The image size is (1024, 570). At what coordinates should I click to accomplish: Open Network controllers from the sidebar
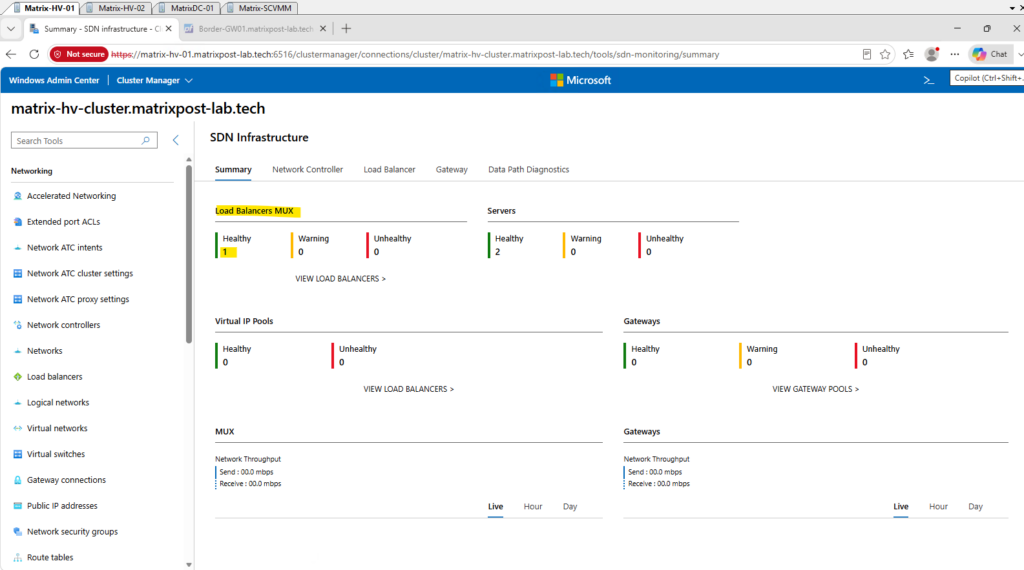click(63, 325)
